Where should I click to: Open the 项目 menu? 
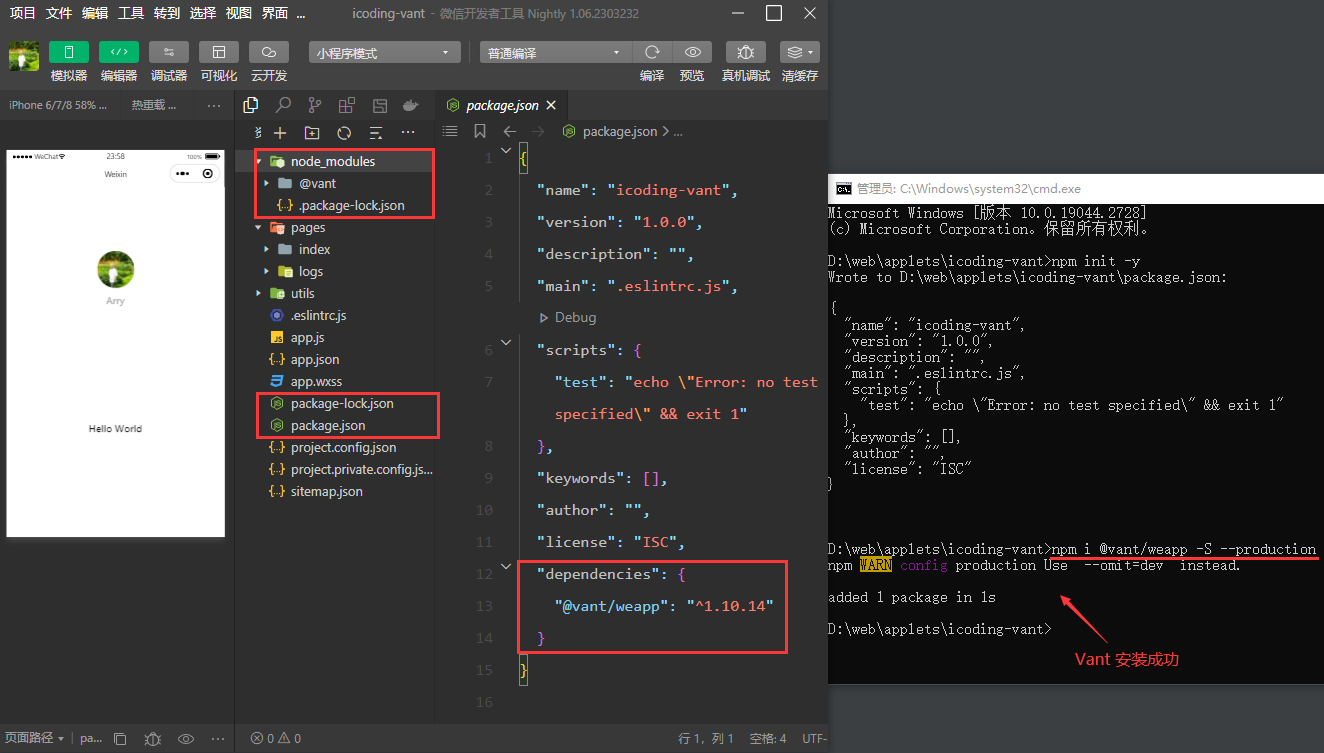[23, 13]
